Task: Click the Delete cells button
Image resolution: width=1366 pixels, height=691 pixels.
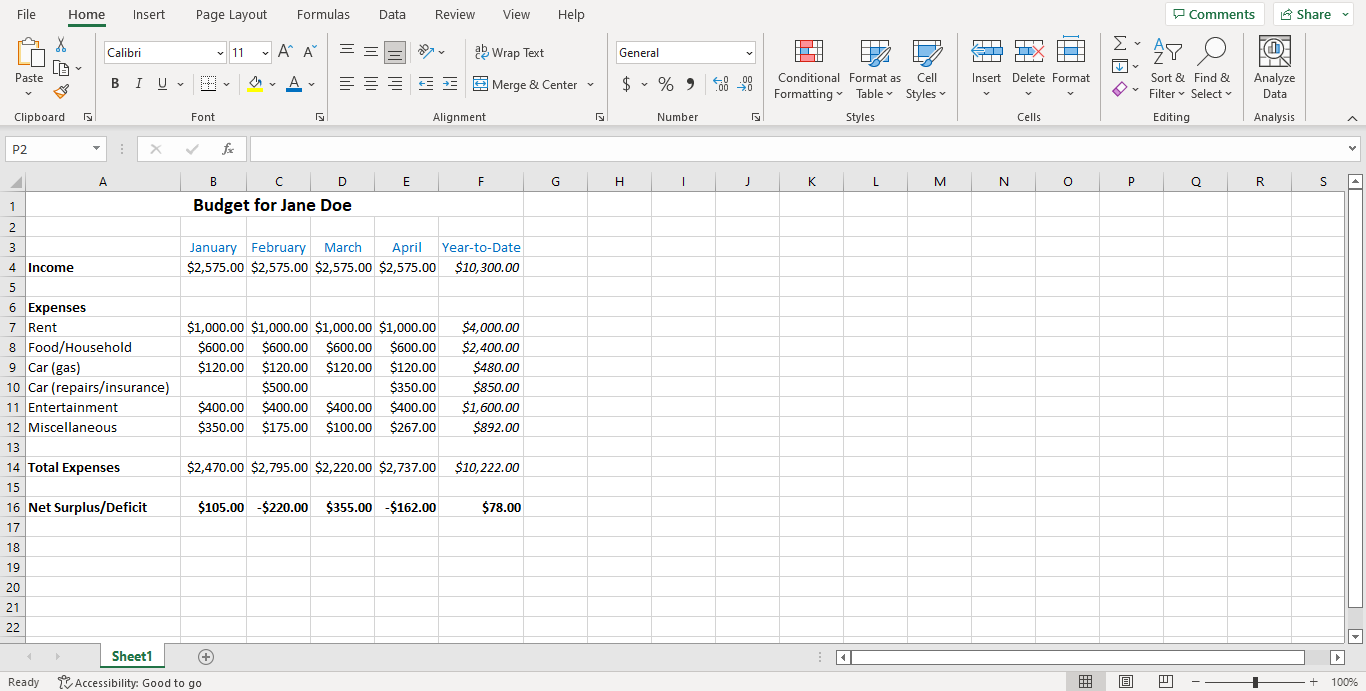Action: pos(1028,68)
